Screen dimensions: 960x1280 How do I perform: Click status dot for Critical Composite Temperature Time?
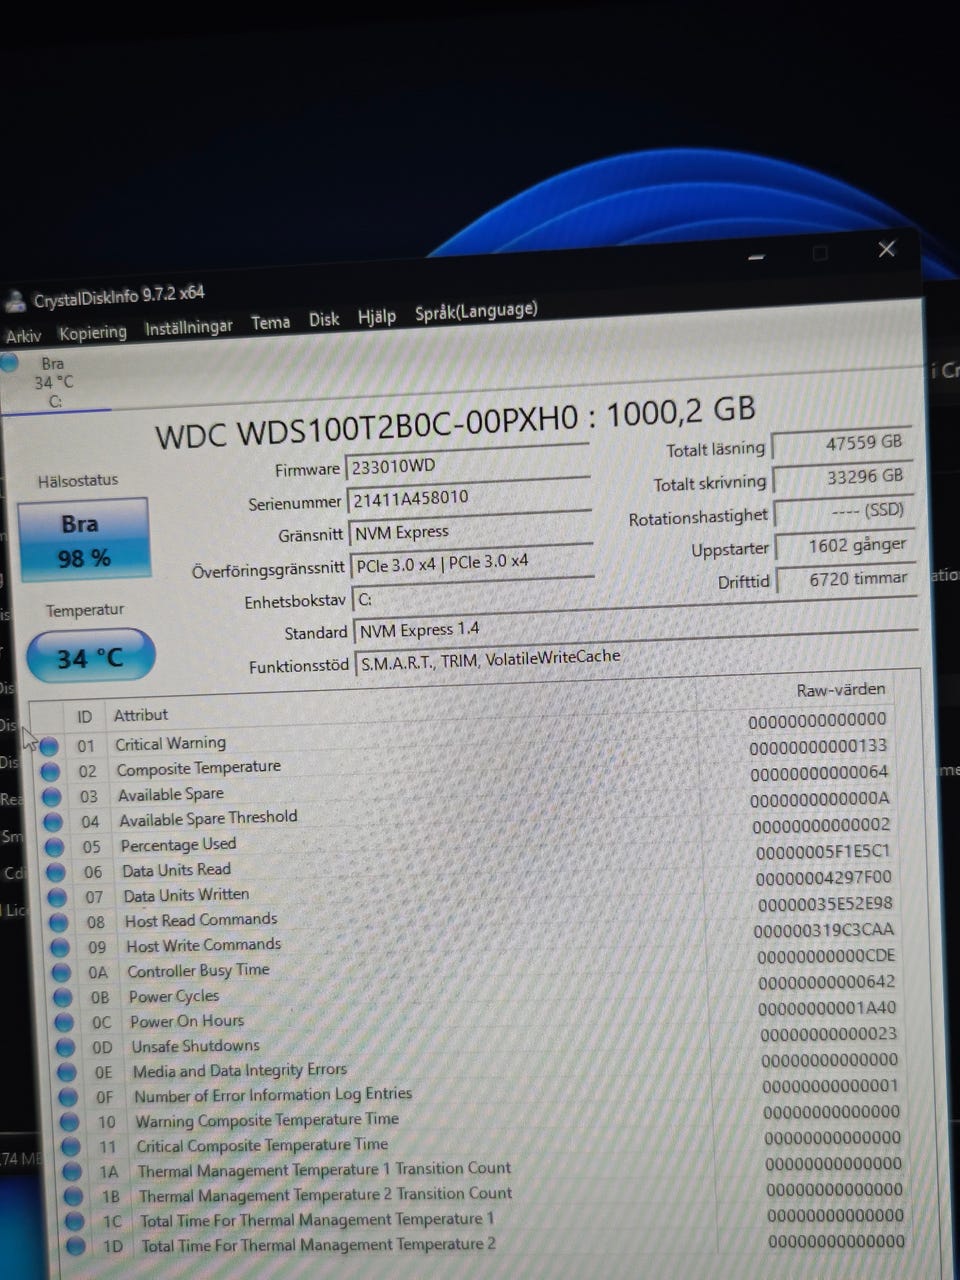coord(71,1147)
